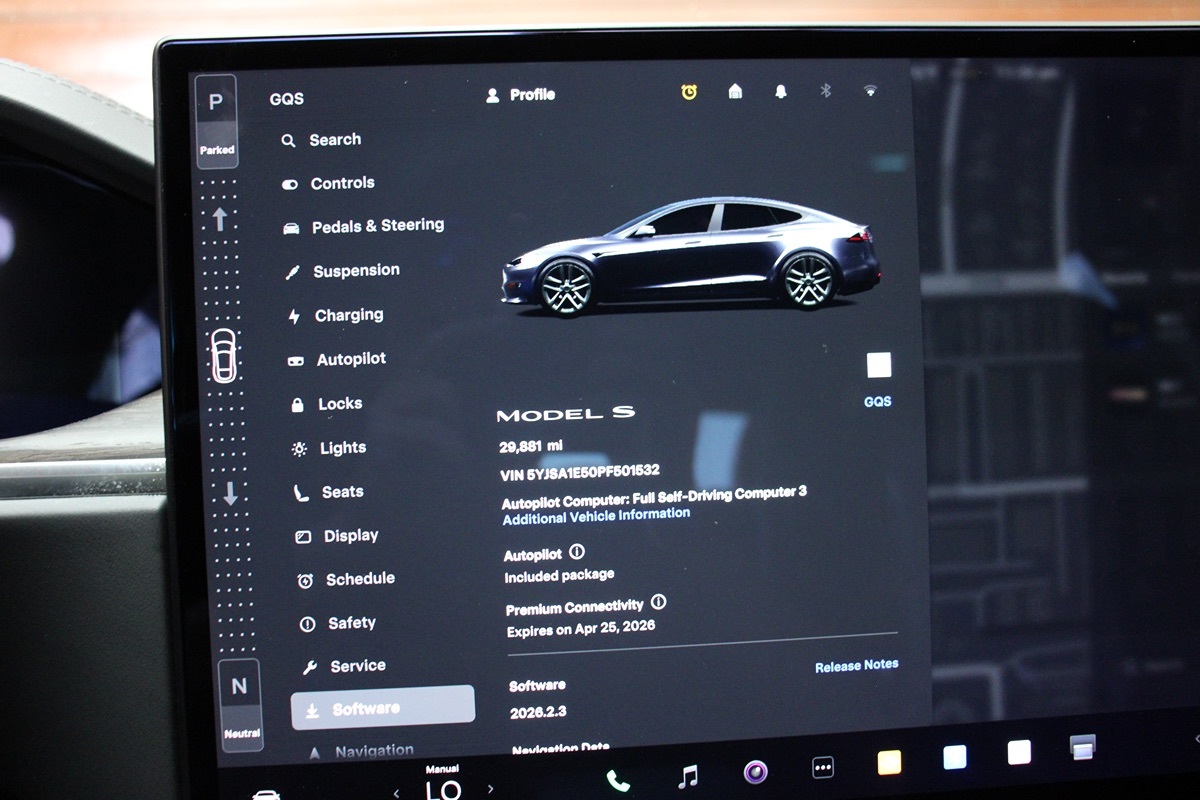The height and width of the screenshot is (800, 1200).
Task: Open the Safety menu
Action: (x=338, y=623)
